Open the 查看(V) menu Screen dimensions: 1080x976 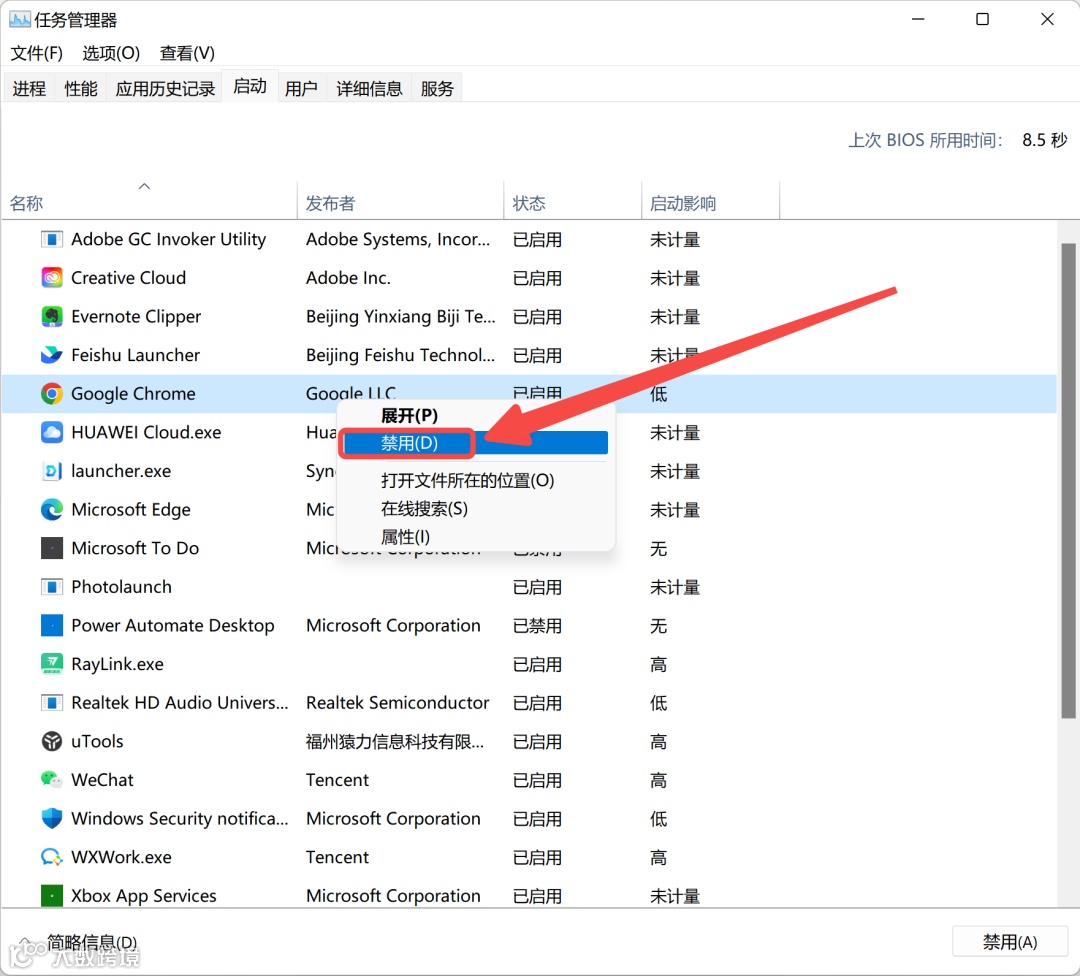[187, 53]
